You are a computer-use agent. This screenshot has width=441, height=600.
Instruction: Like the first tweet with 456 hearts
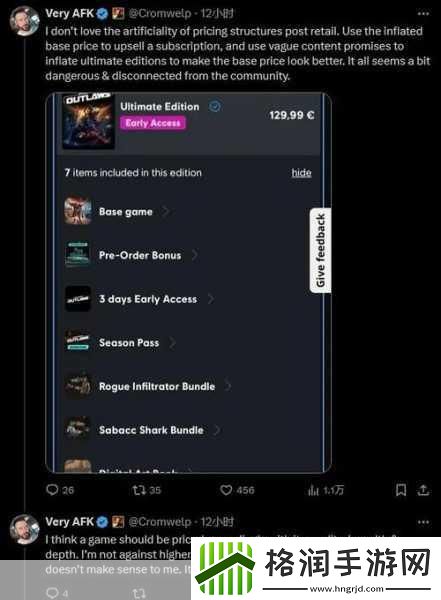pyautogui.click(x=226, y=490)
